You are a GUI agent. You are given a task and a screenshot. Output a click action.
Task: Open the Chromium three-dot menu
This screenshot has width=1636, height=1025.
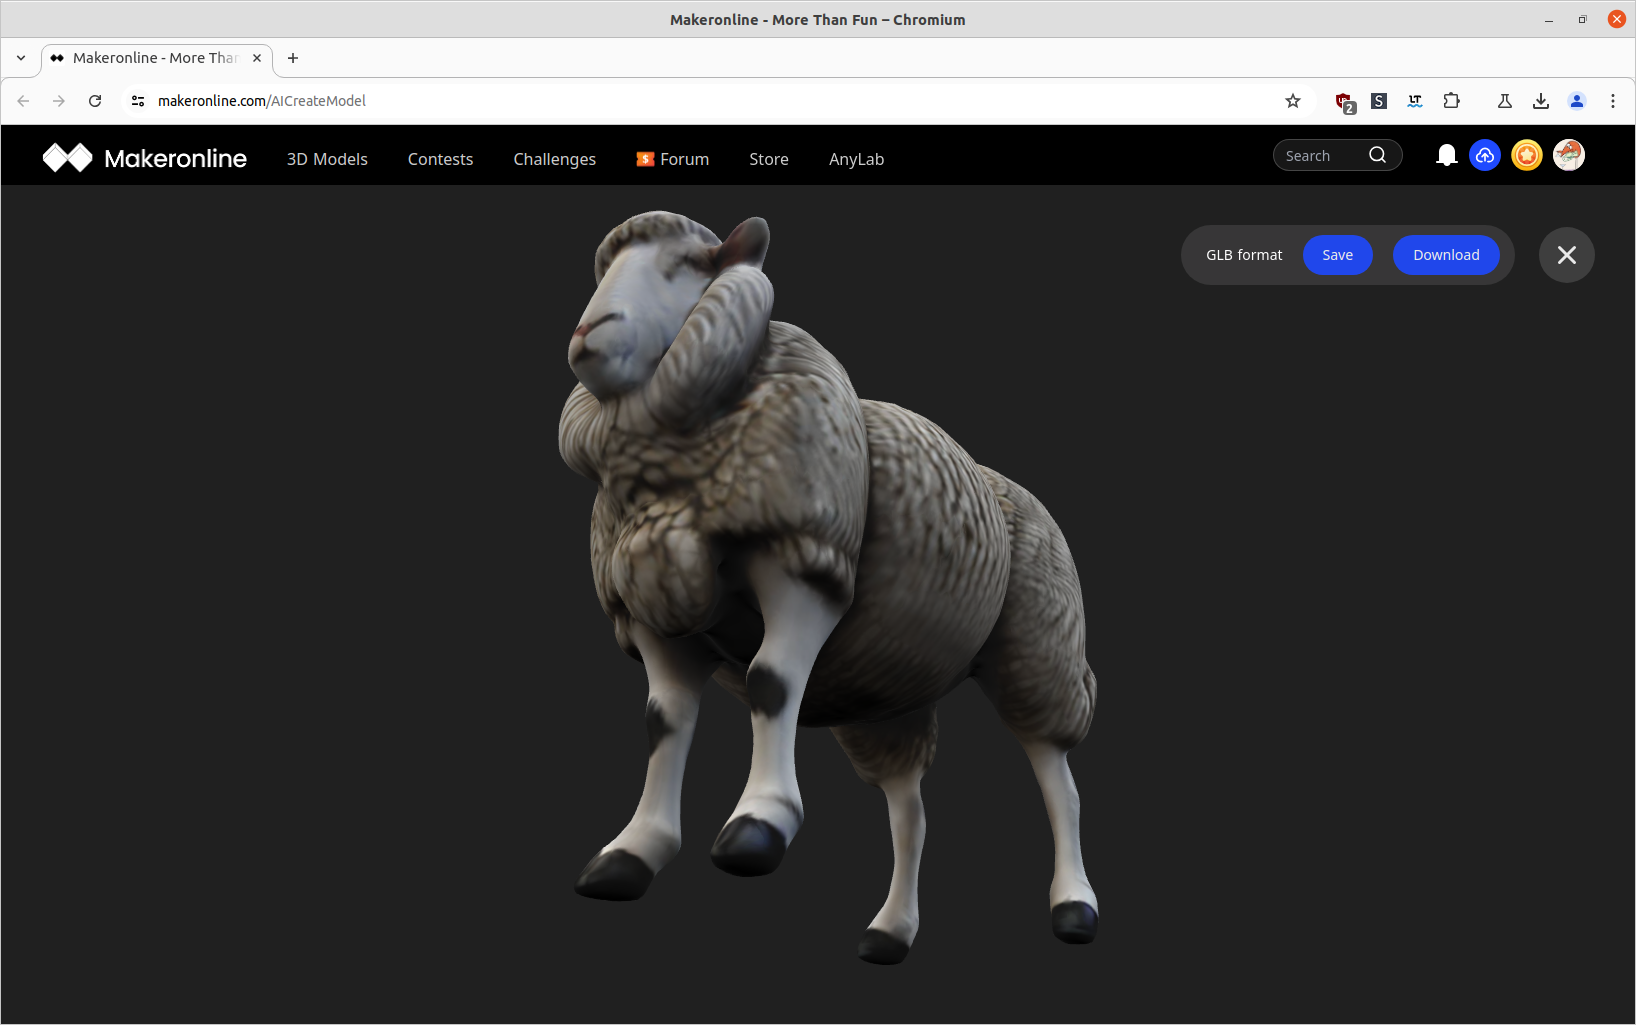pos(1613,101)
